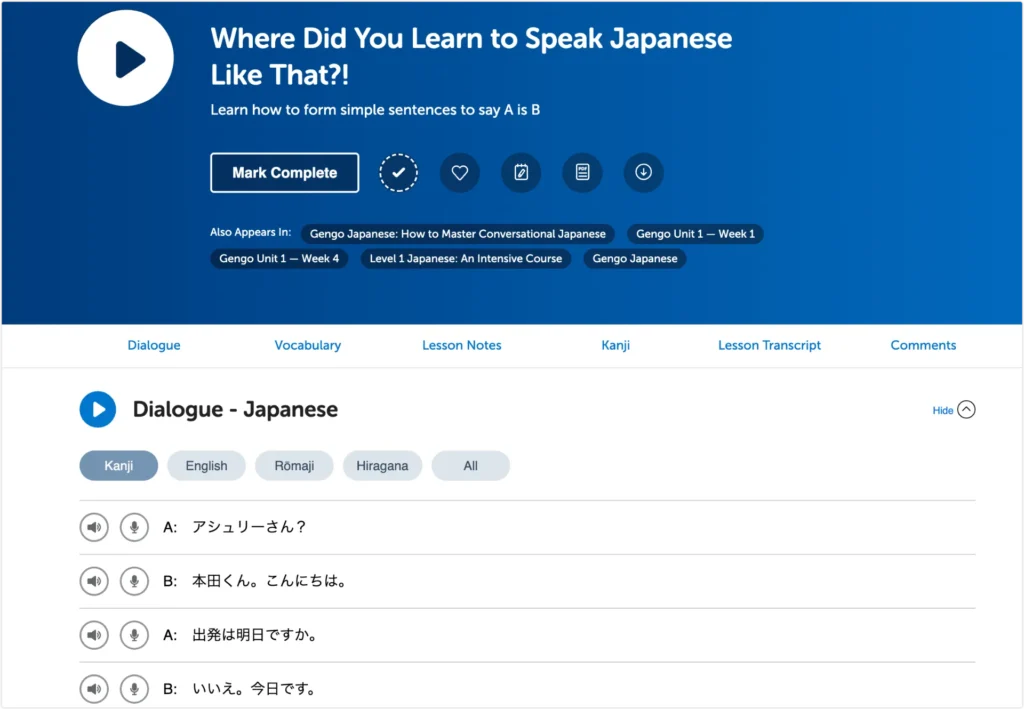This screenshot has height=709, width=1024.
Task: Go to the Dialogue tab
Action: [154, 345]
